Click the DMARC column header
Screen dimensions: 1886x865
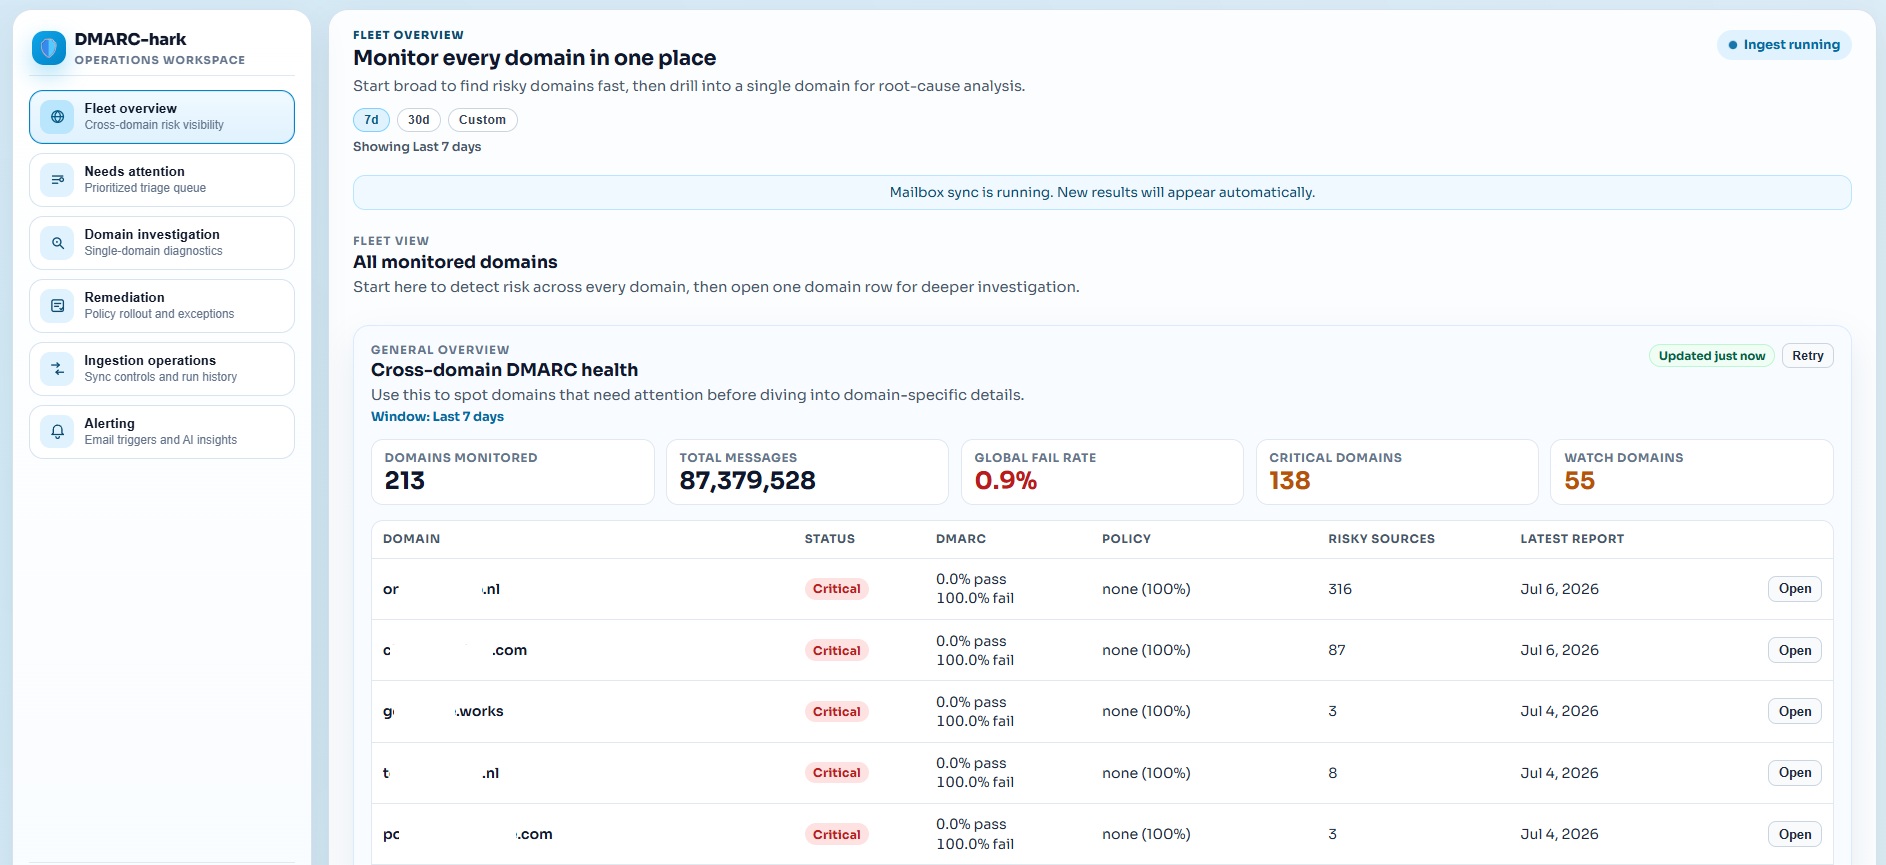(960, 539)
